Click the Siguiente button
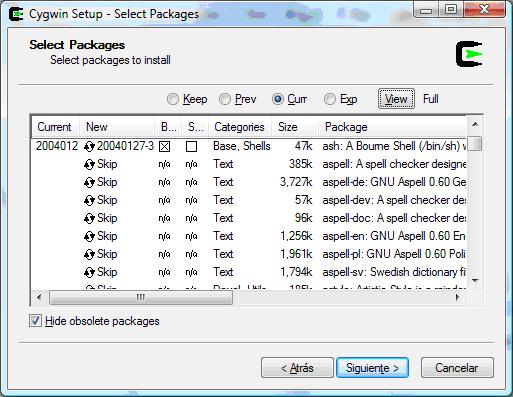The image size is (513, 397). [x=372, y=368]
